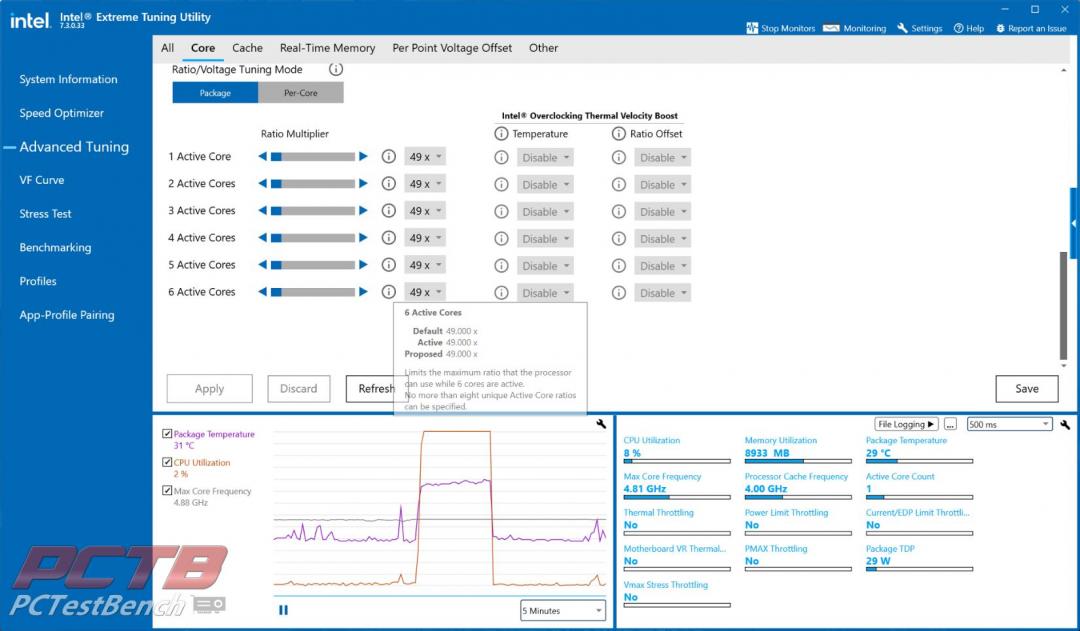This screenshot has width=1080, height=631.
Task: Increase the 6 Active Cores ratio with right arrow
Action: click(x=363, y=291)
